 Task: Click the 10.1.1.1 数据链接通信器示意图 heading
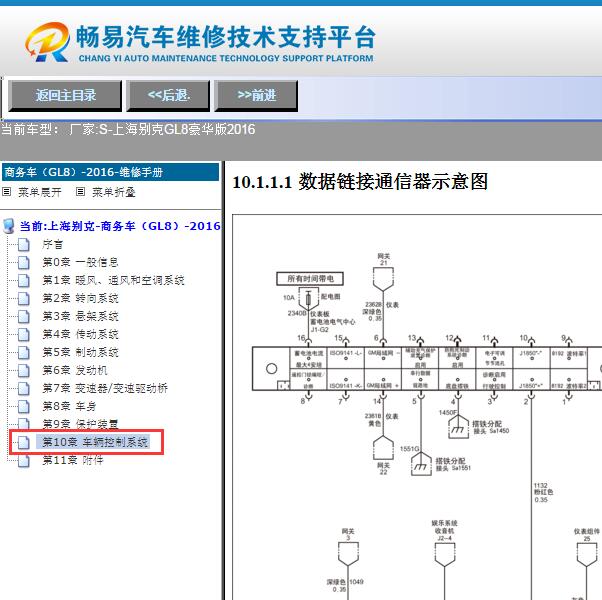tap(361, 182)
